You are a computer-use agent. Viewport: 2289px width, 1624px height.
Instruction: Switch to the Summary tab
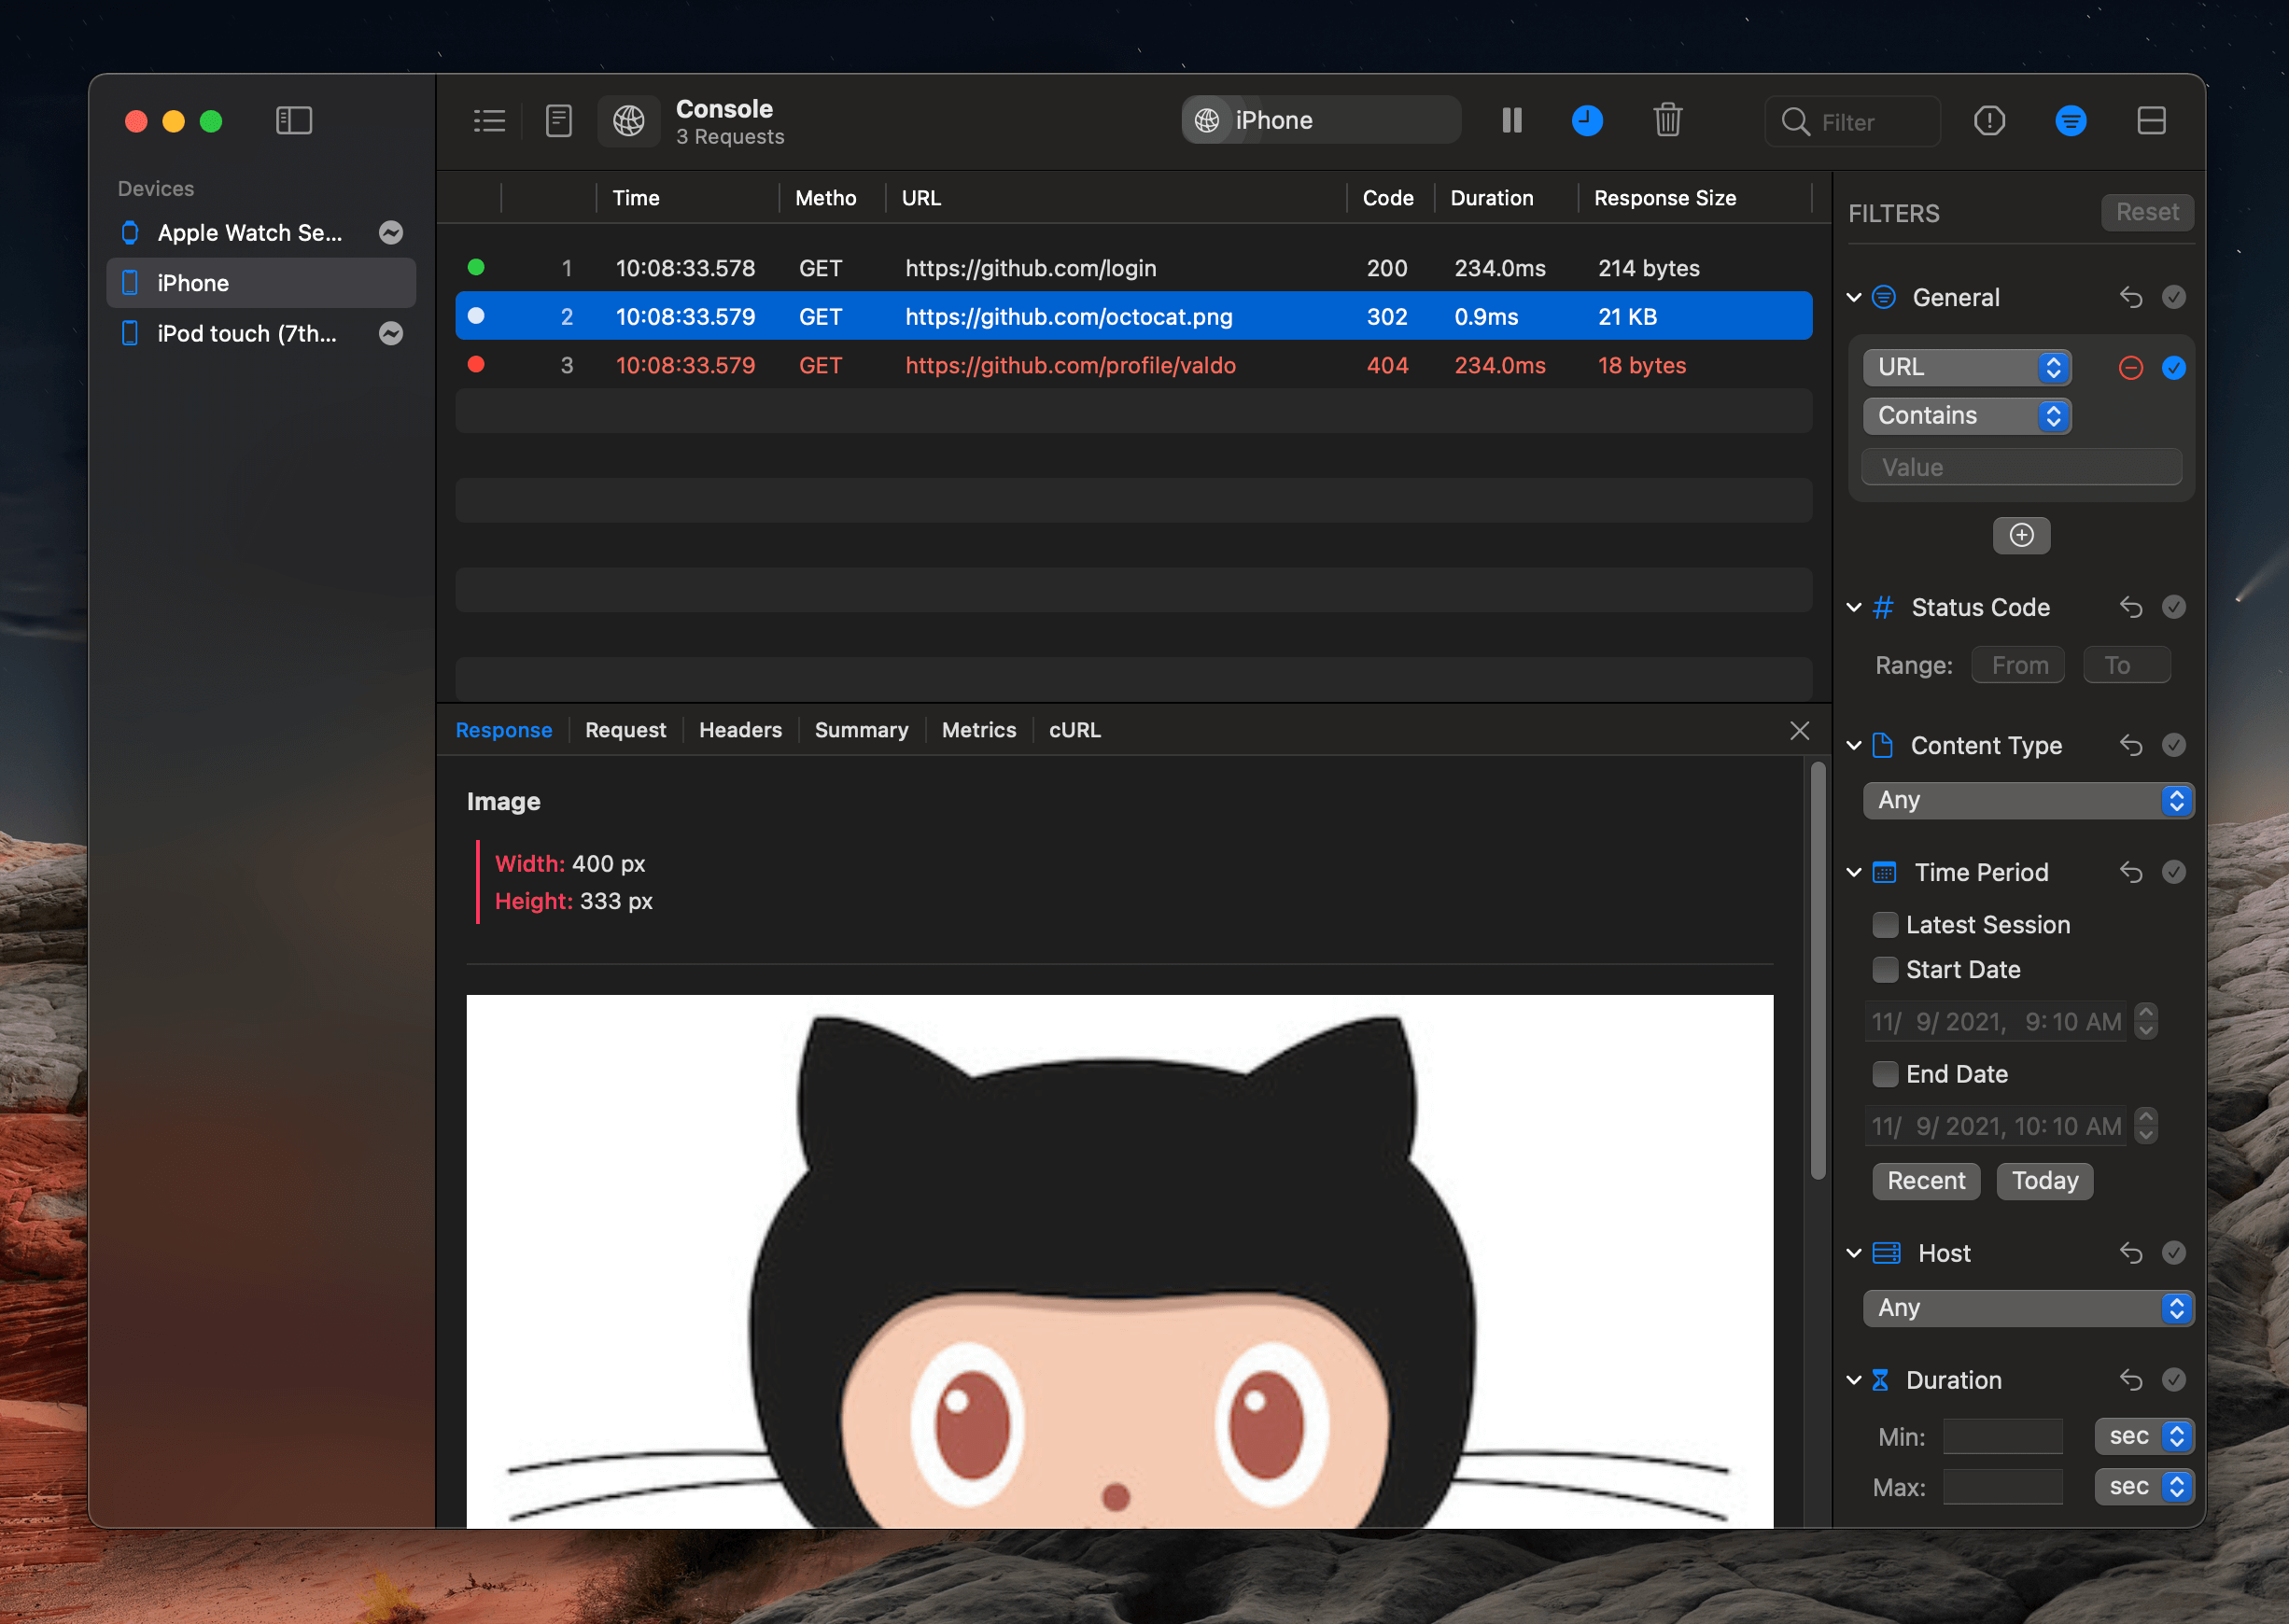(862, 731)
